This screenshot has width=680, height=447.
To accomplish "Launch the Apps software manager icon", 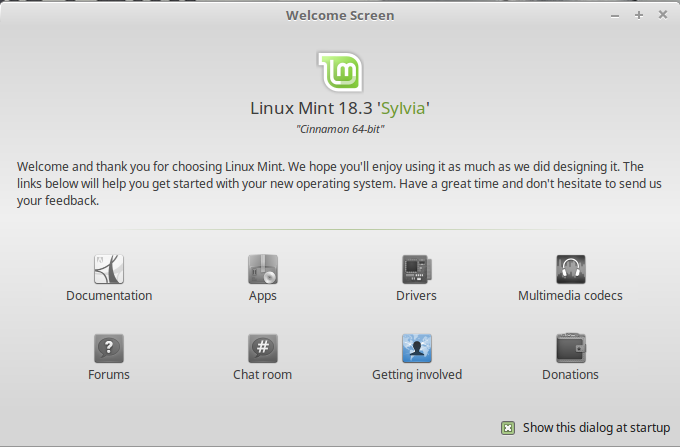I will click(263, 269).
